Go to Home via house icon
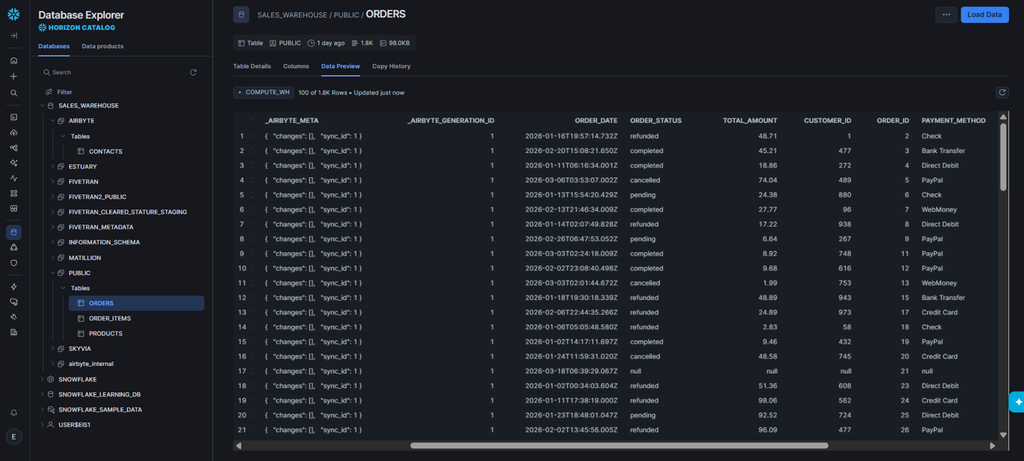Image resolution: width=1024 pixels, height=461 pixels. click(14, 61)
